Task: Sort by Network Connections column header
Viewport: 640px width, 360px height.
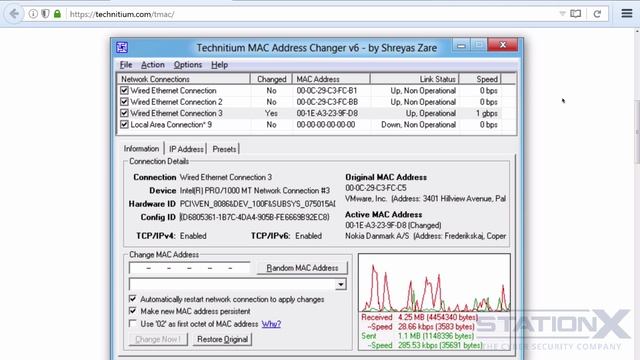Action: click(184, 79)
